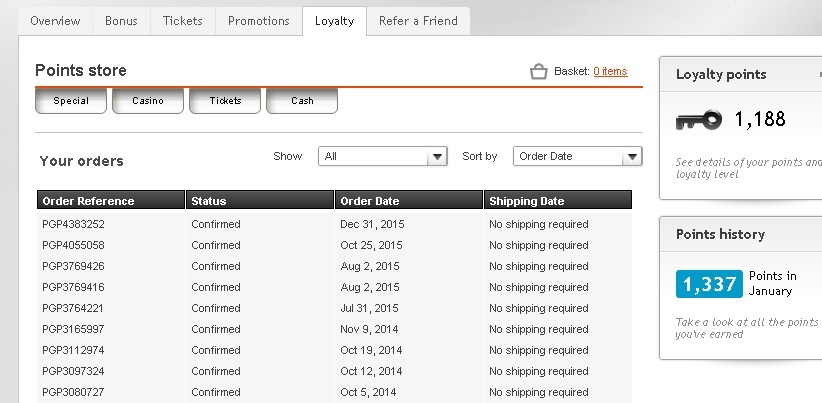
Task: Open the Show filter dropdown arrow
Action: click(x=437, y=156)
